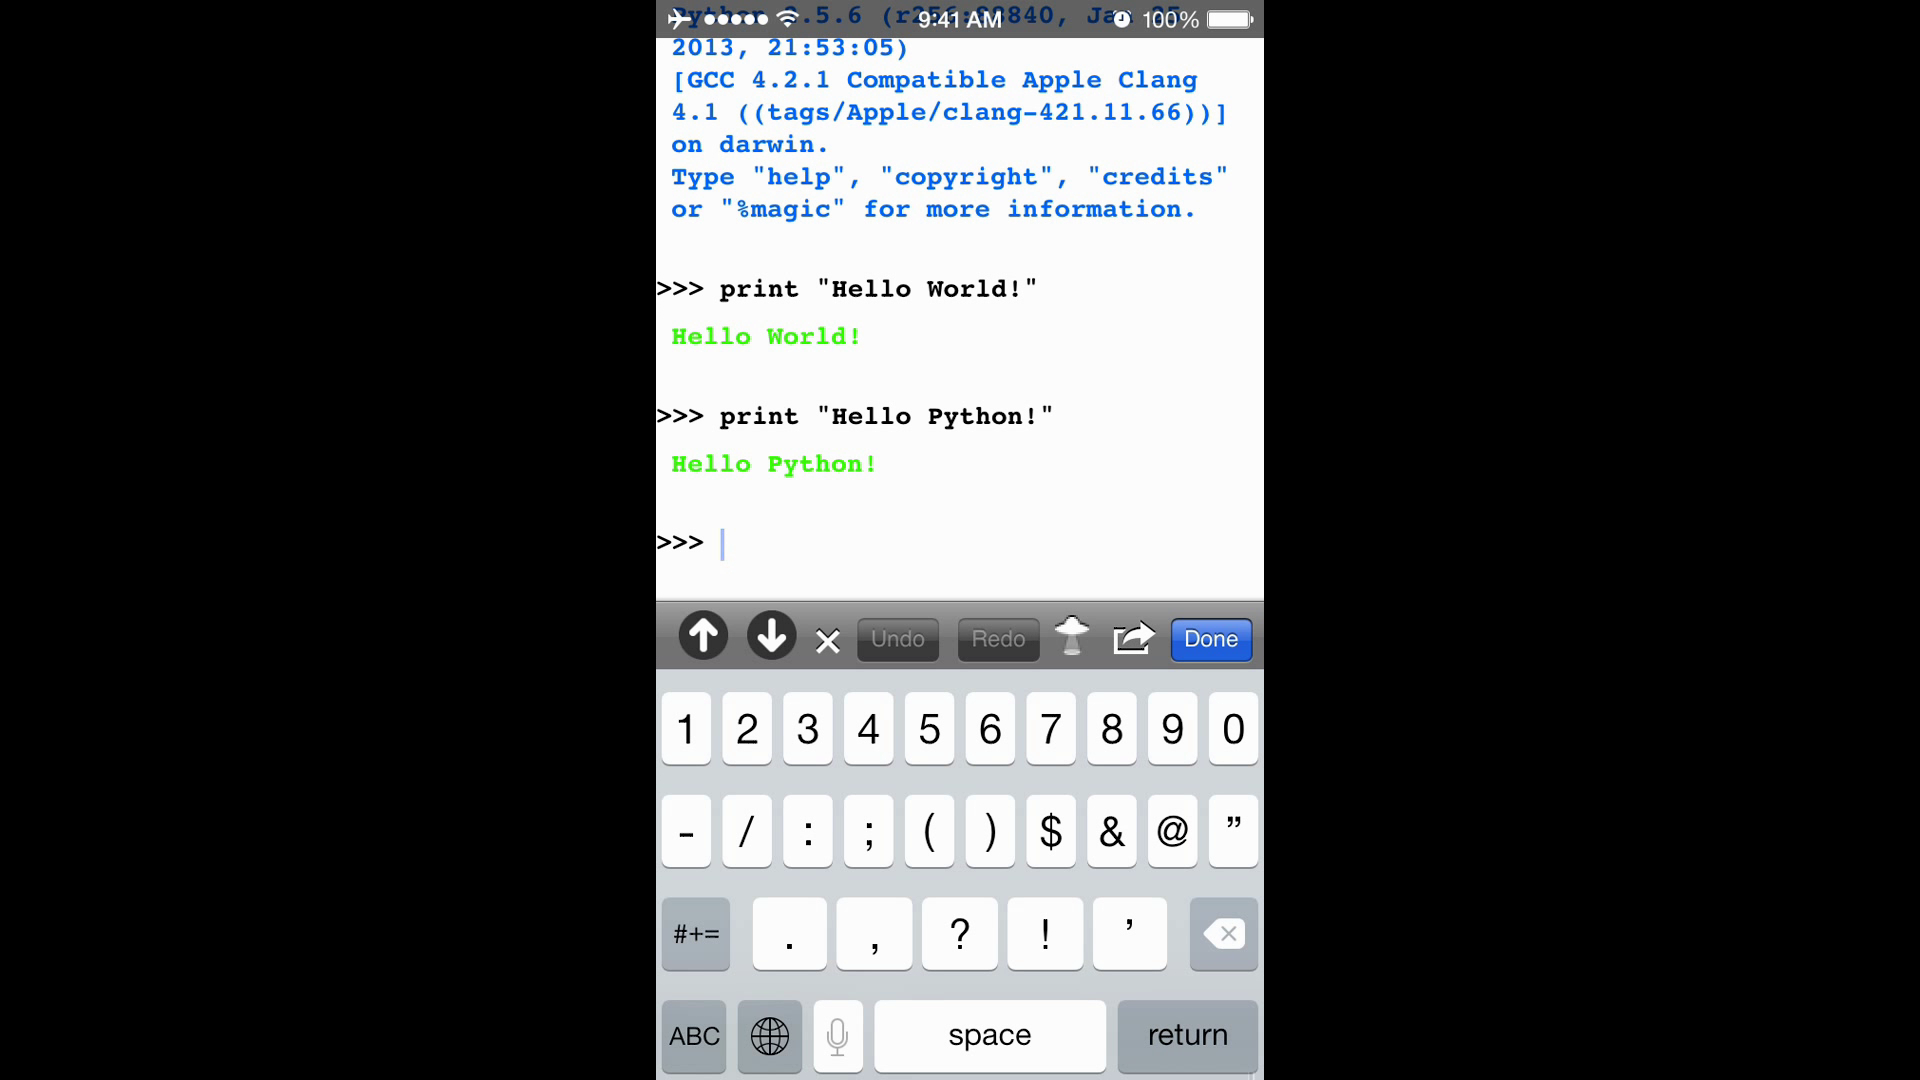Click the scroll down arrow icon
1920x1080 pixels.
click(x=769, y=636)
